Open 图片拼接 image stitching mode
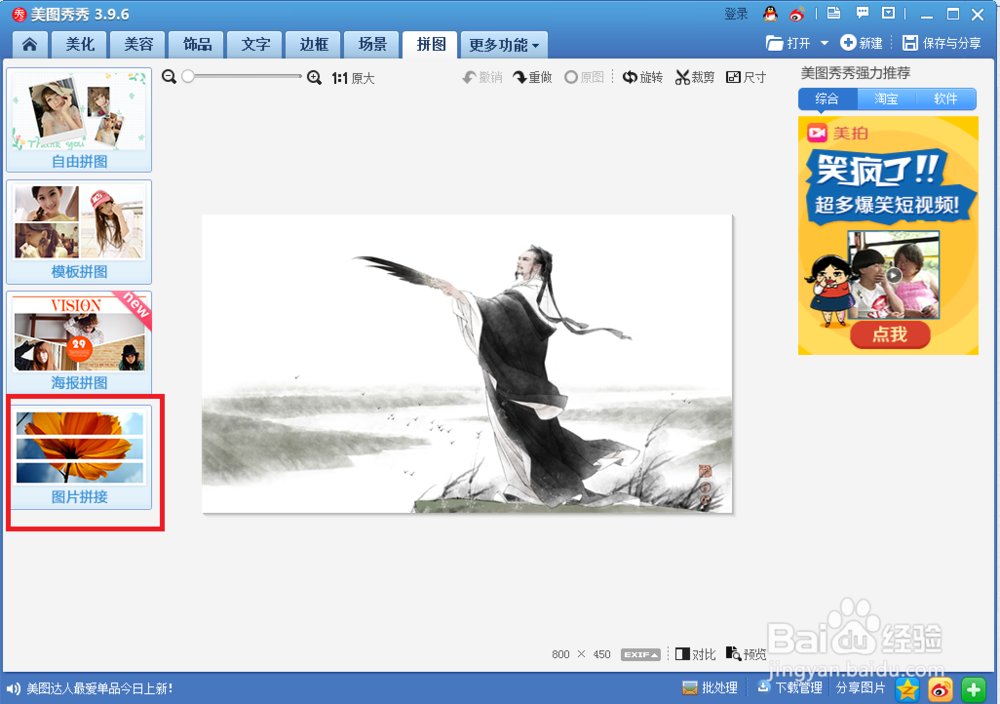This screenshot has height=704, width=1000. (79, 457)
